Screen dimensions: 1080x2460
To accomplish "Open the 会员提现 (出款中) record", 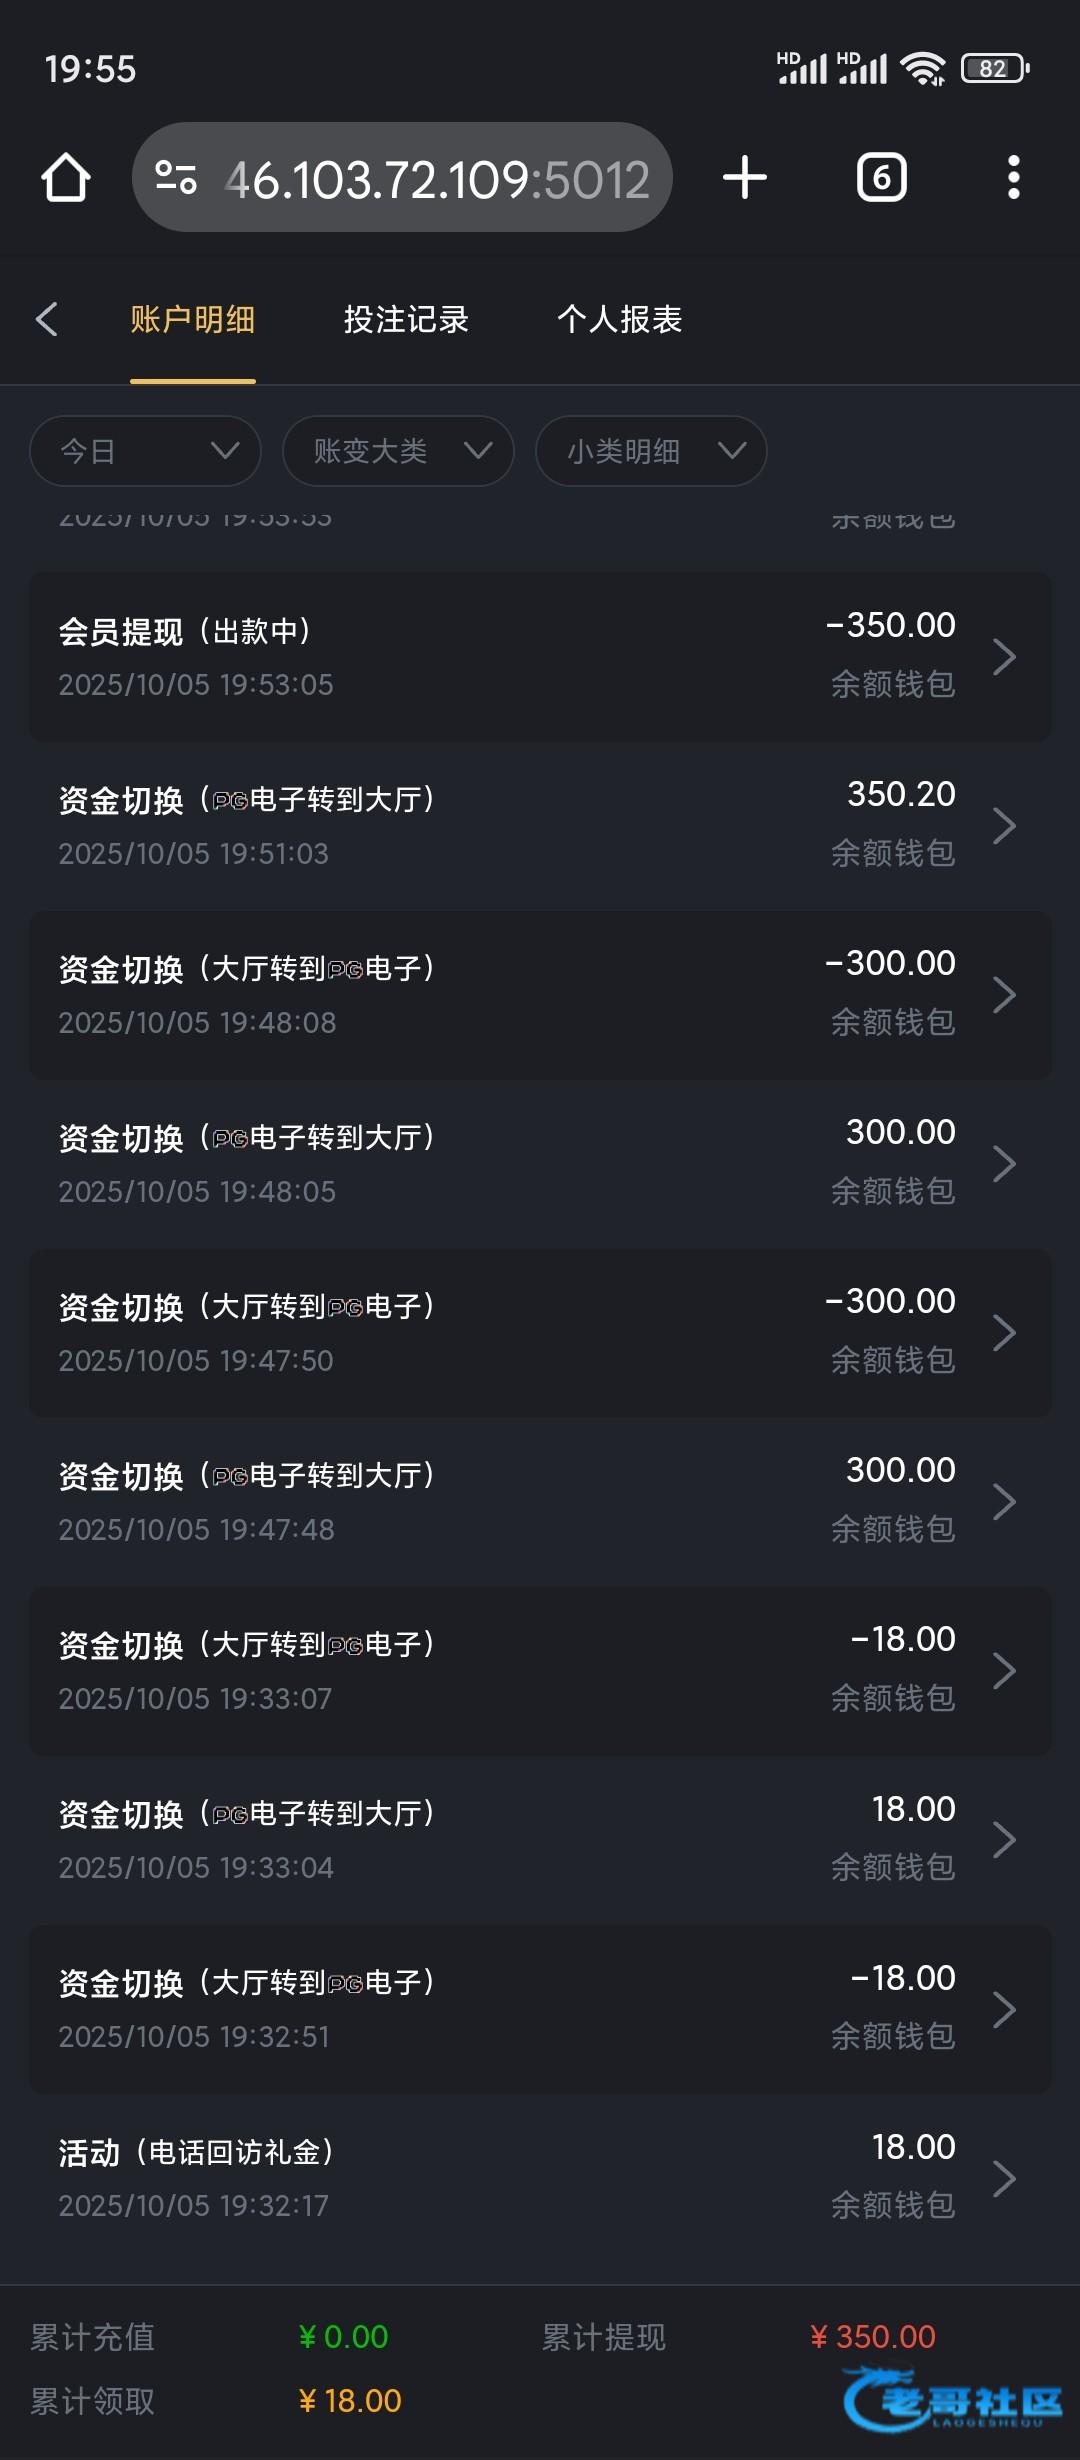I will (400, 657).
